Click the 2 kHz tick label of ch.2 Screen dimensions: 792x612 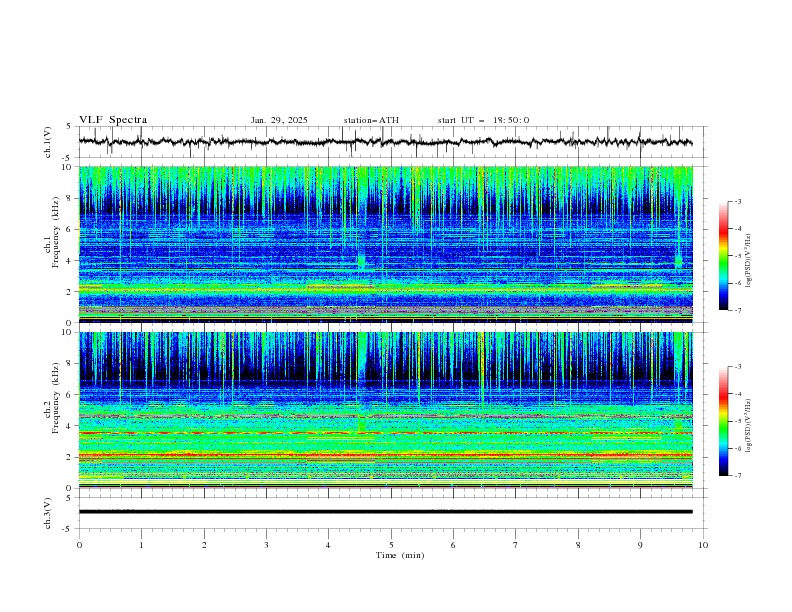point(68,457)
